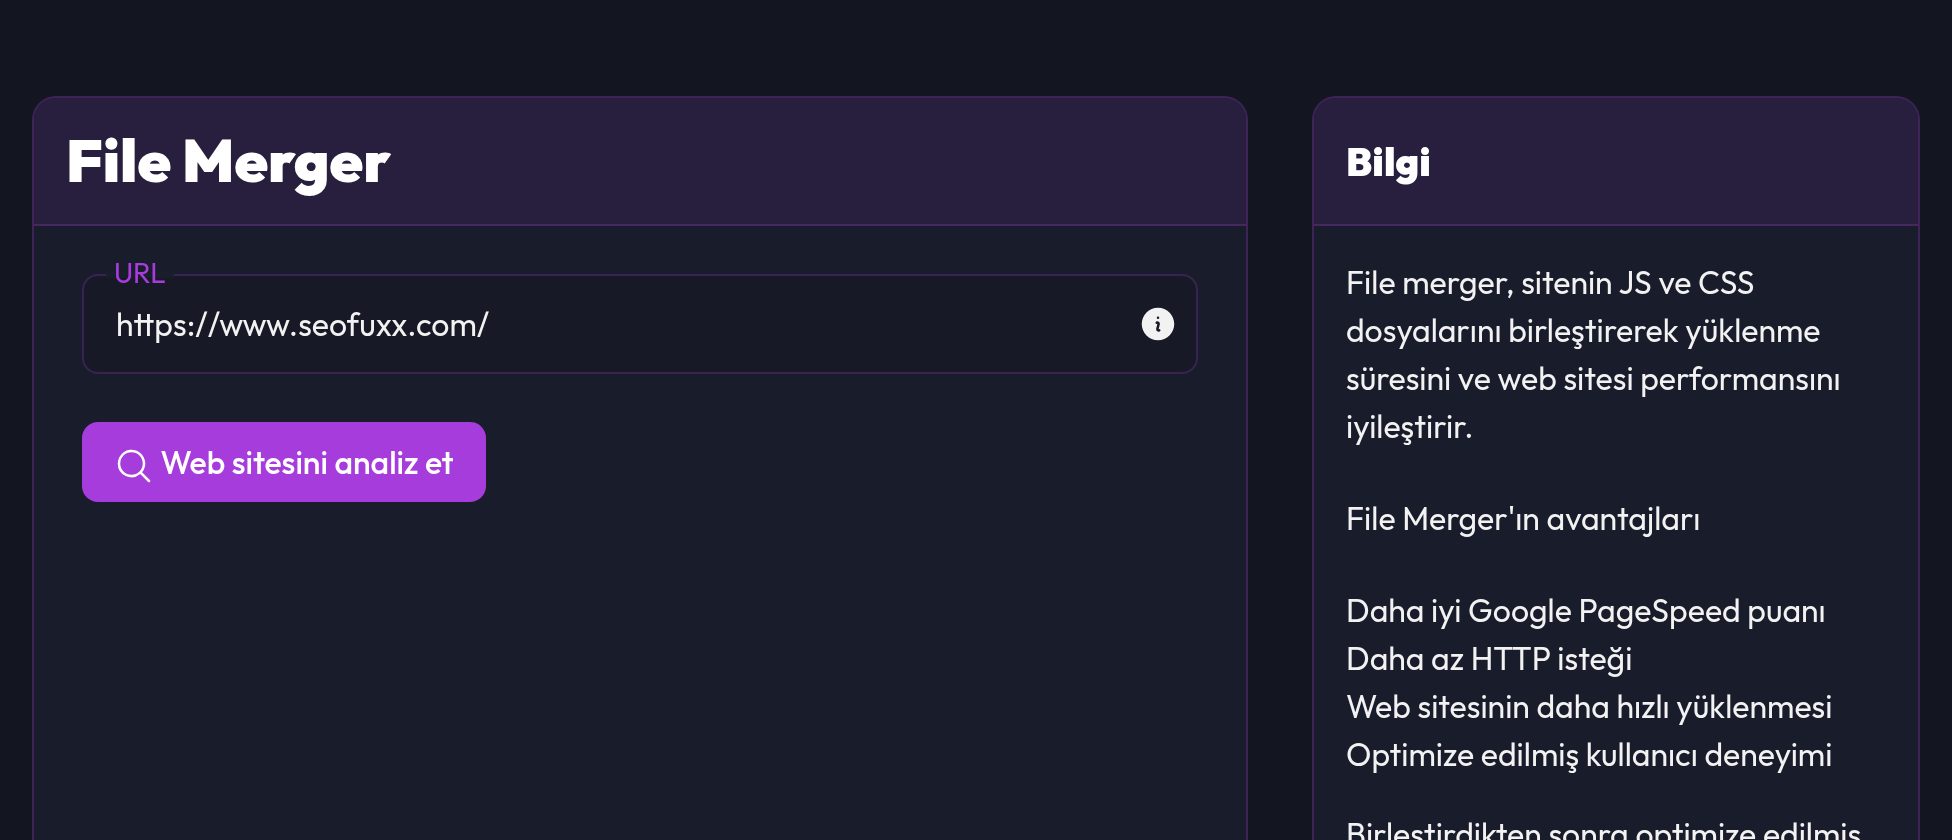Select Optimize edilmiş kullanıcı deneyimi line
1952x840 pixels.
pos(1589,755)
